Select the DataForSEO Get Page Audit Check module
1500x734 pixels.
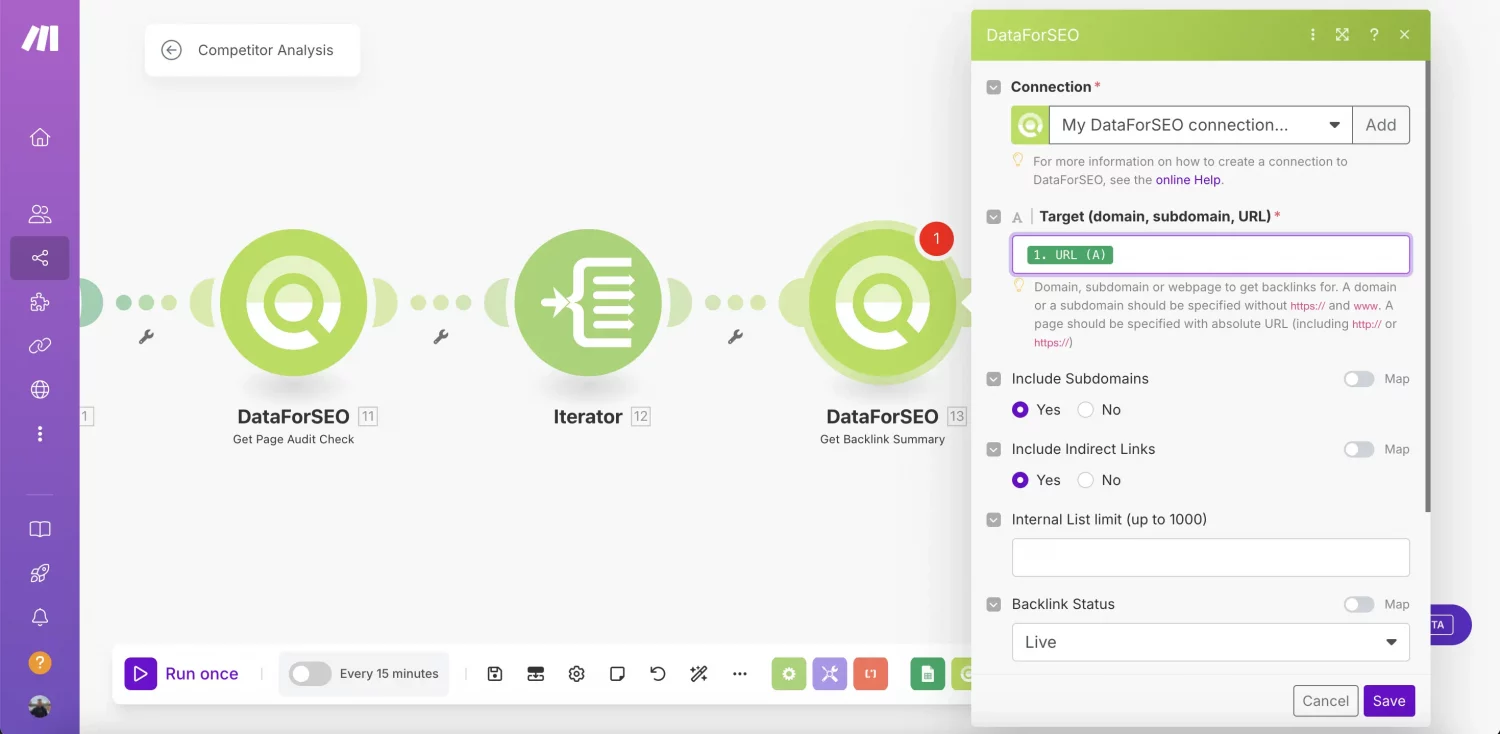[x=294, y=303]
